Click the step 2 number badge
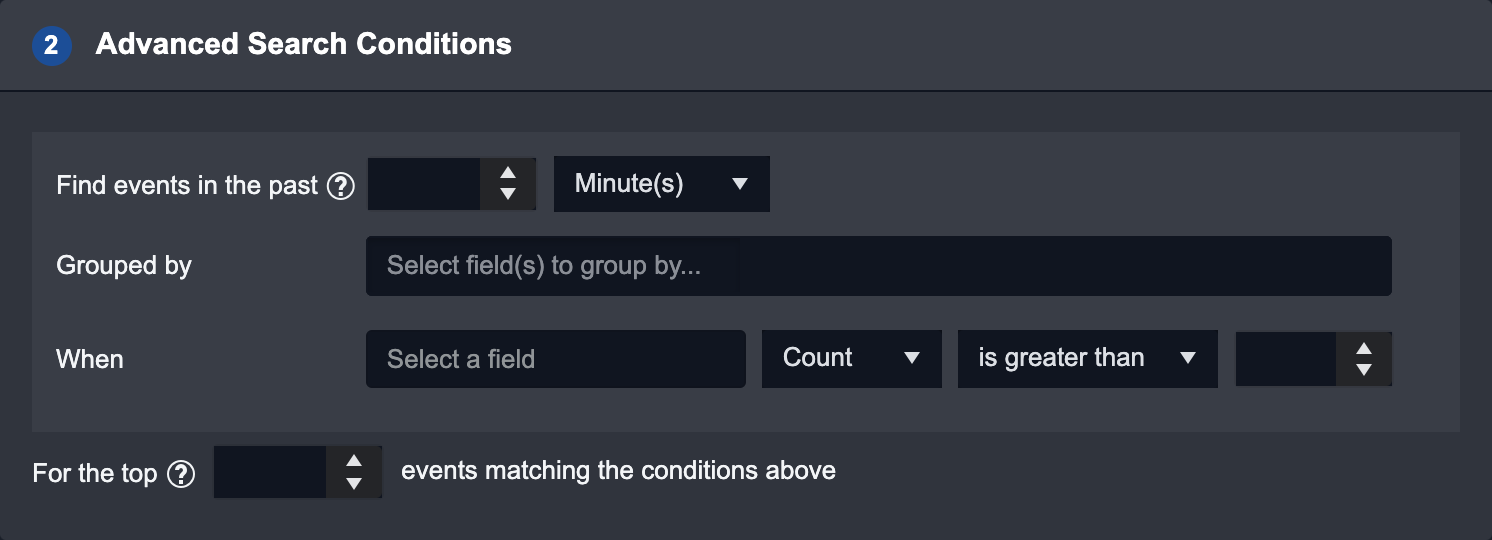The height and width of the screenshot is (540, 1492). (52, 45)
